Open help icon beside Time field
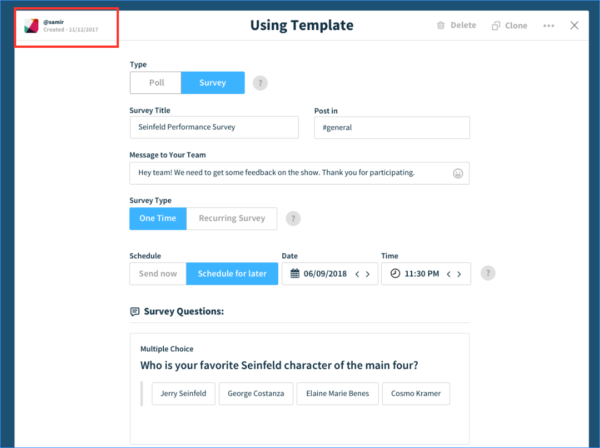 pyautogui.click(x=488, y=273)
